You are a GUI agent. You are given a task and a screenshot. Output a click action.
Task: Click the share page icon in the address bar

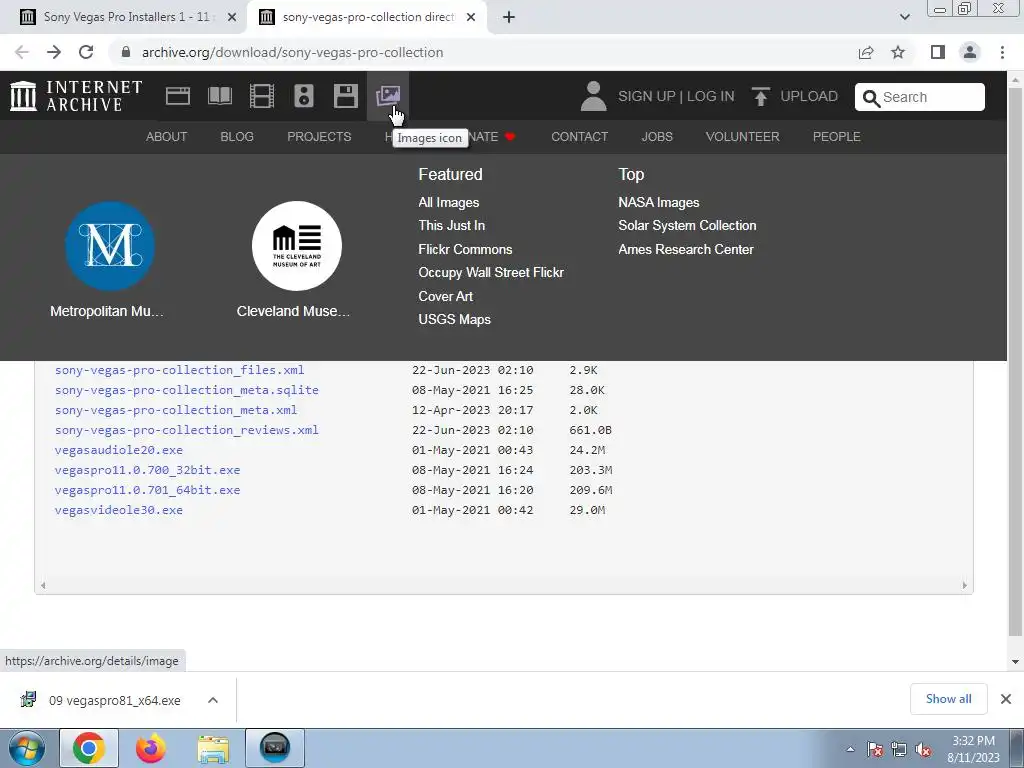866,52
